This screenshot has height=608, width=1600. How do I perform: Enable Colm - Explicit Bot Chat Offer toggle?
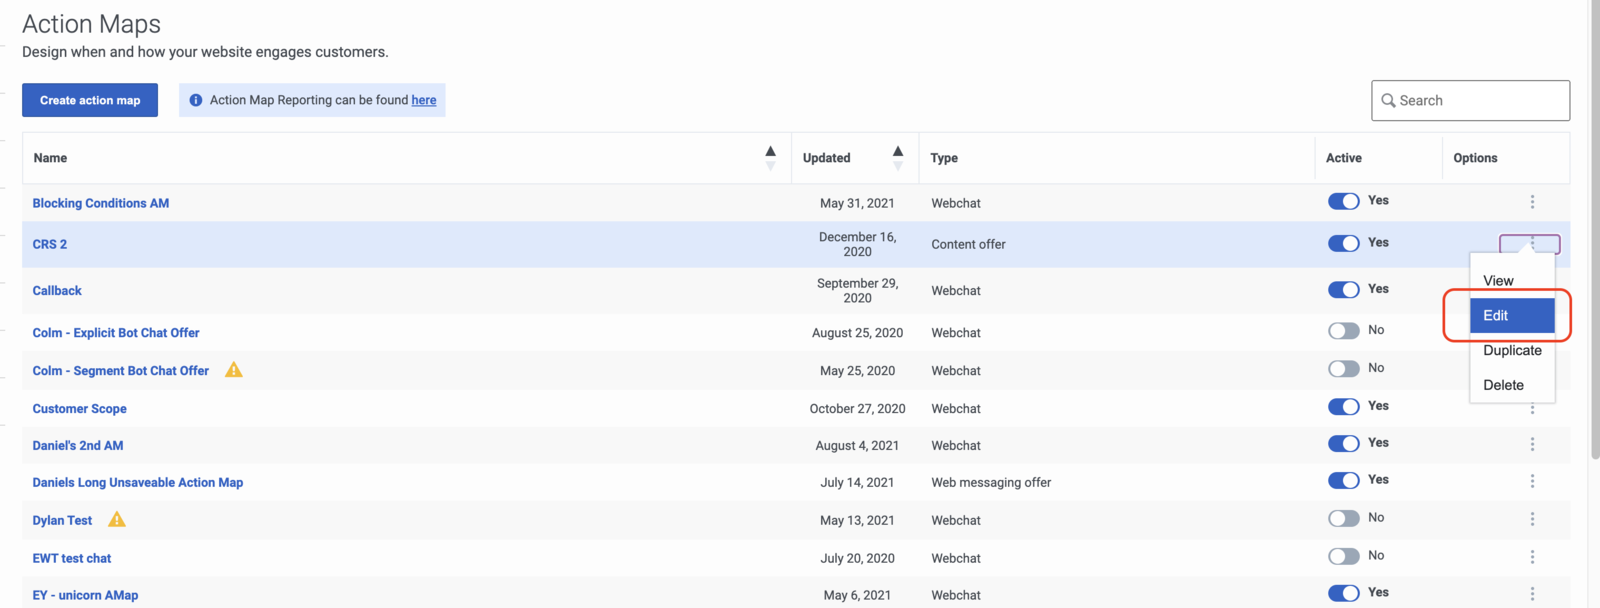point(1343,330)
